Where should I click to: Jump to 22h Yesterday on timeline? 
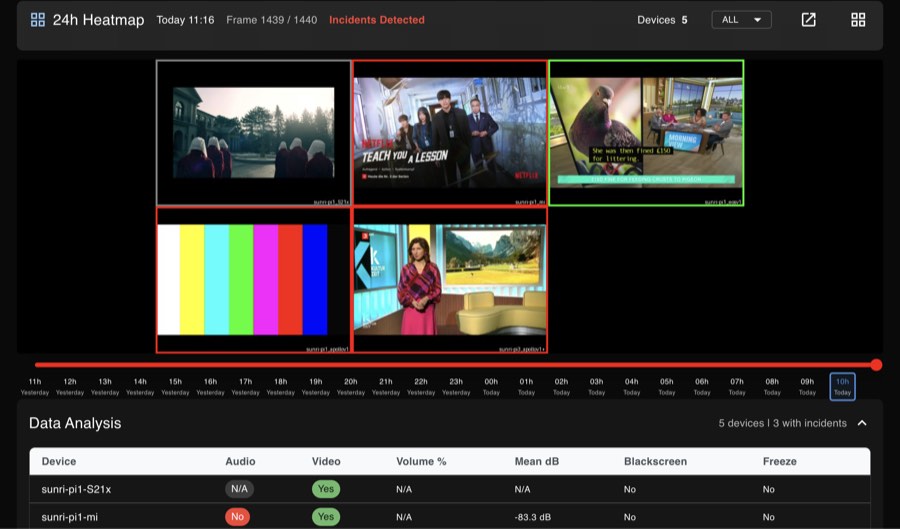(x=421, y=387)
